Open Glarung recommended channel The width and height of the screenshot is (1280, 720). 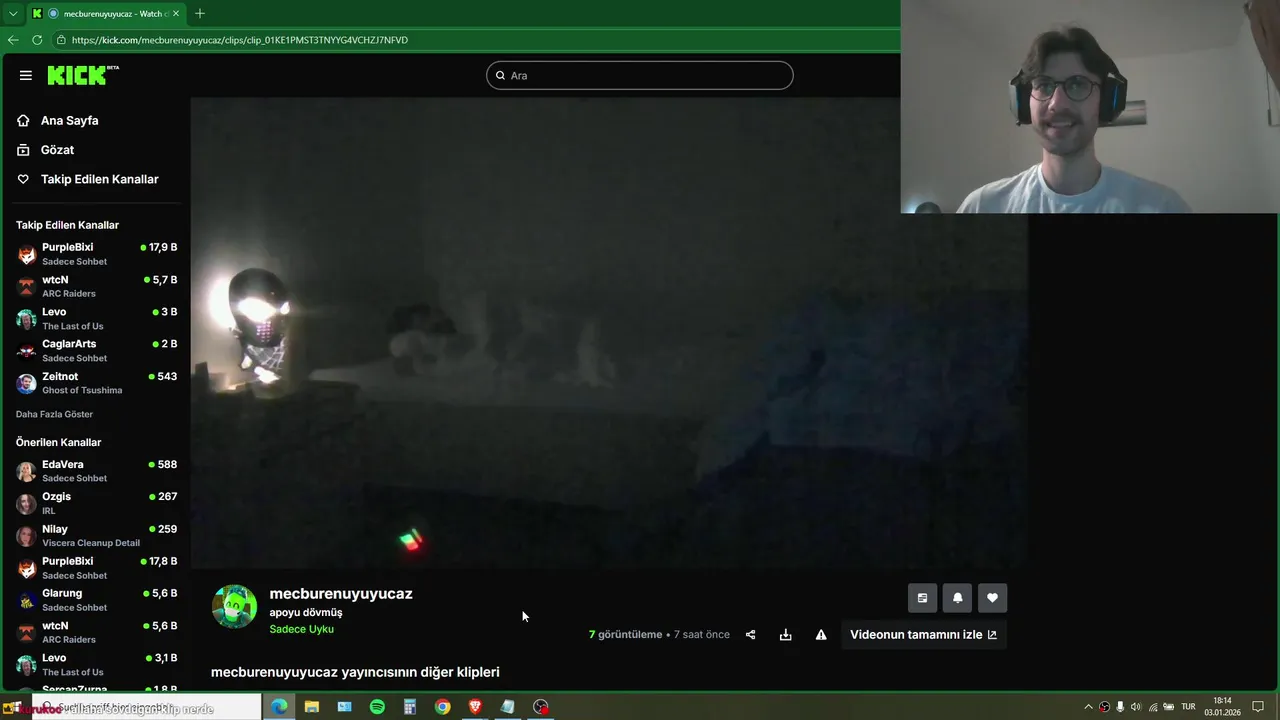coord(96,600)
